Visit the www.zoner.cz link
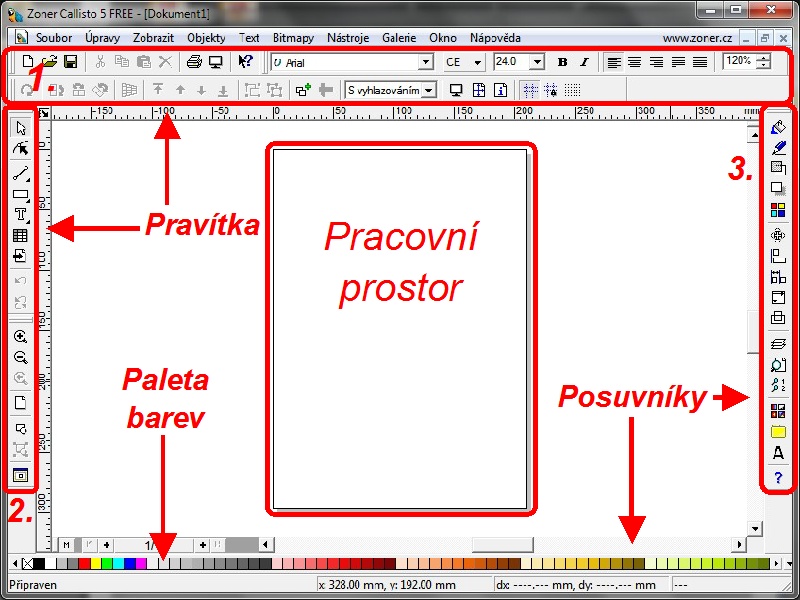Image resolution: width=800 pixels, height=600 pixels. click(697, 38)
